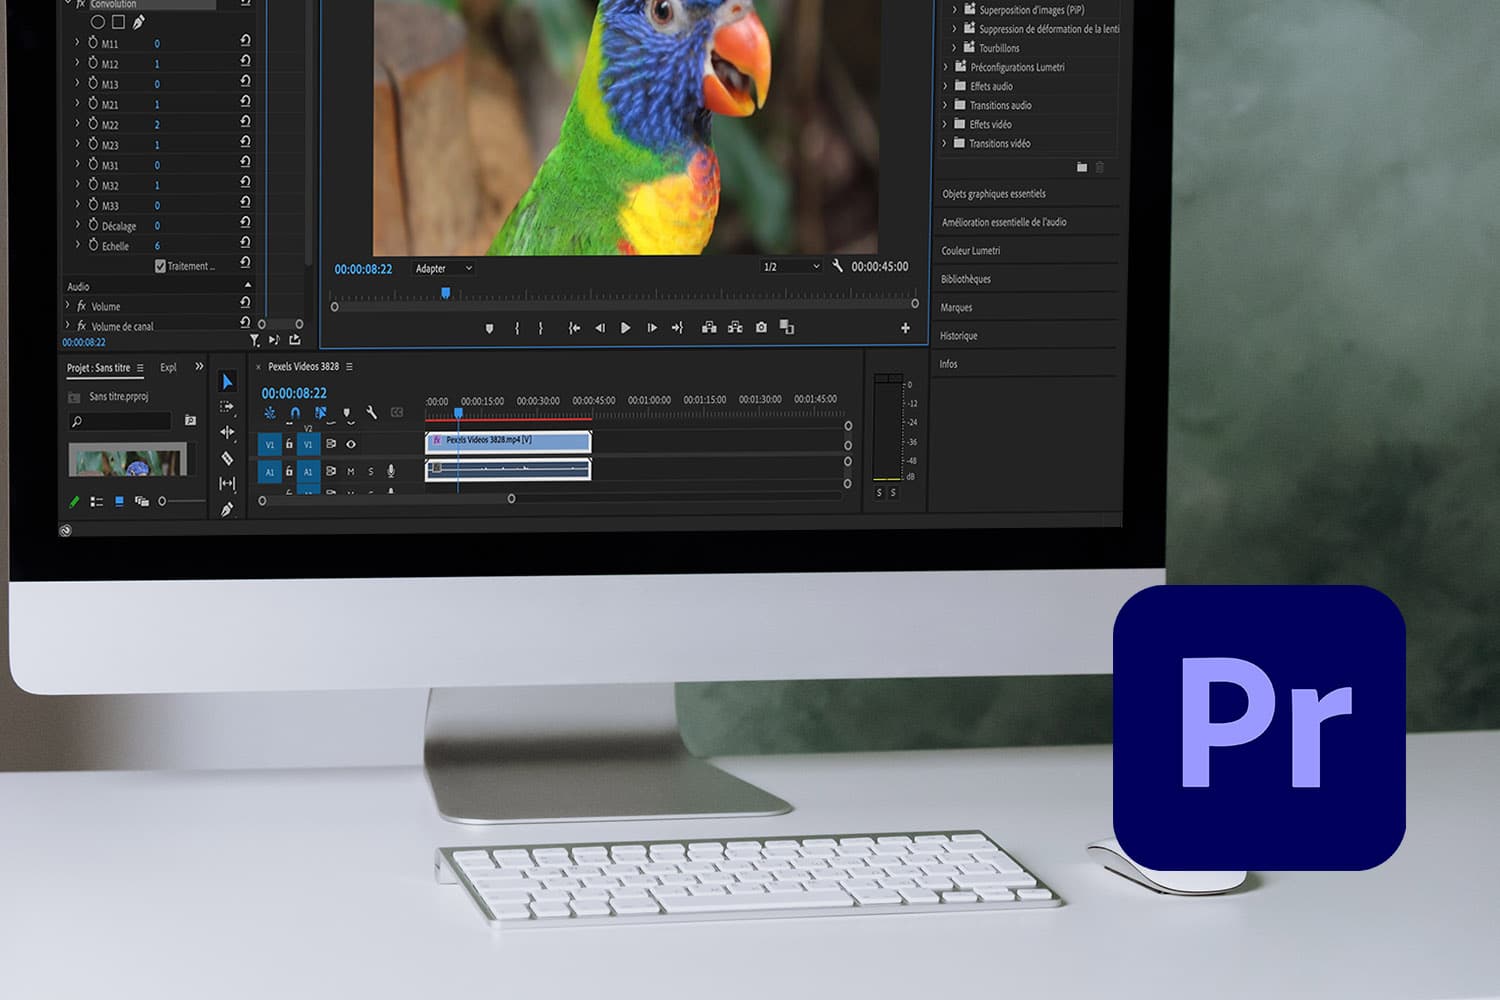The height and width of the screenshot is (1000, 1500).
Task: Expand the Préconfigurations Lumetri folder
Action: [x=945, y=67]
